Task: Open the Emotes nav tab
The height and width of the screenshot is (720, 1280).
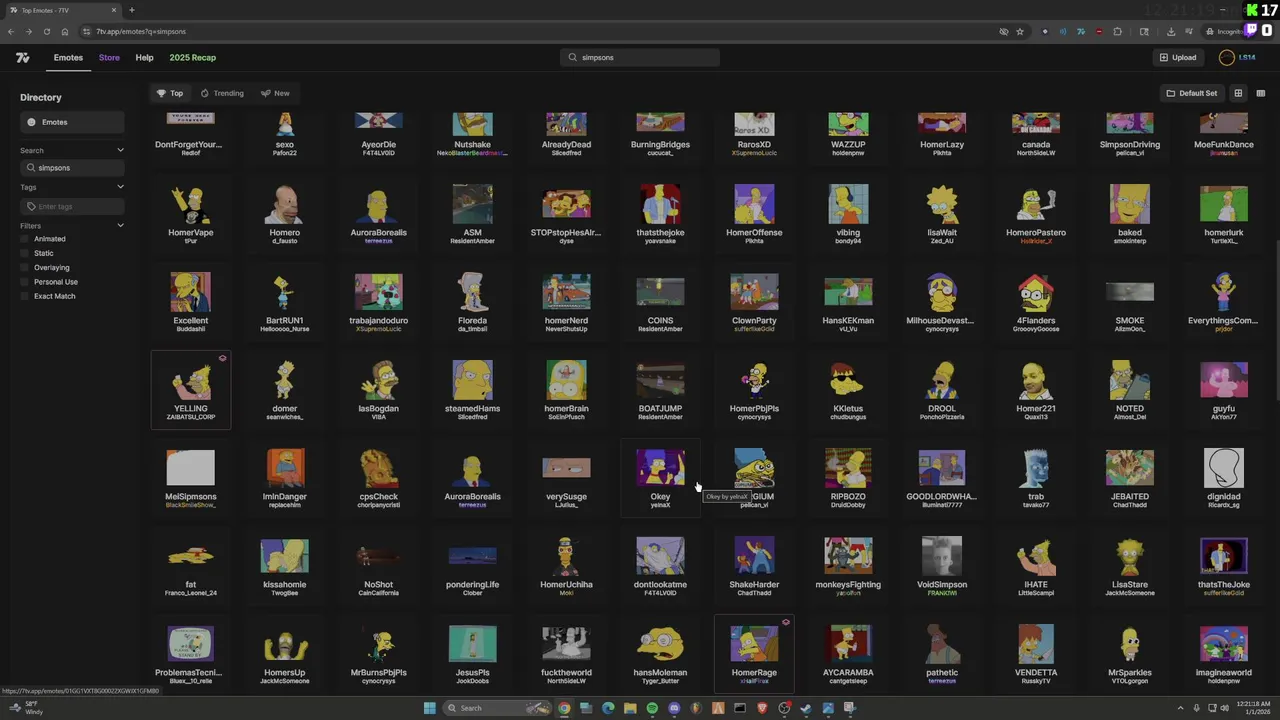Action: coord(68,58)
